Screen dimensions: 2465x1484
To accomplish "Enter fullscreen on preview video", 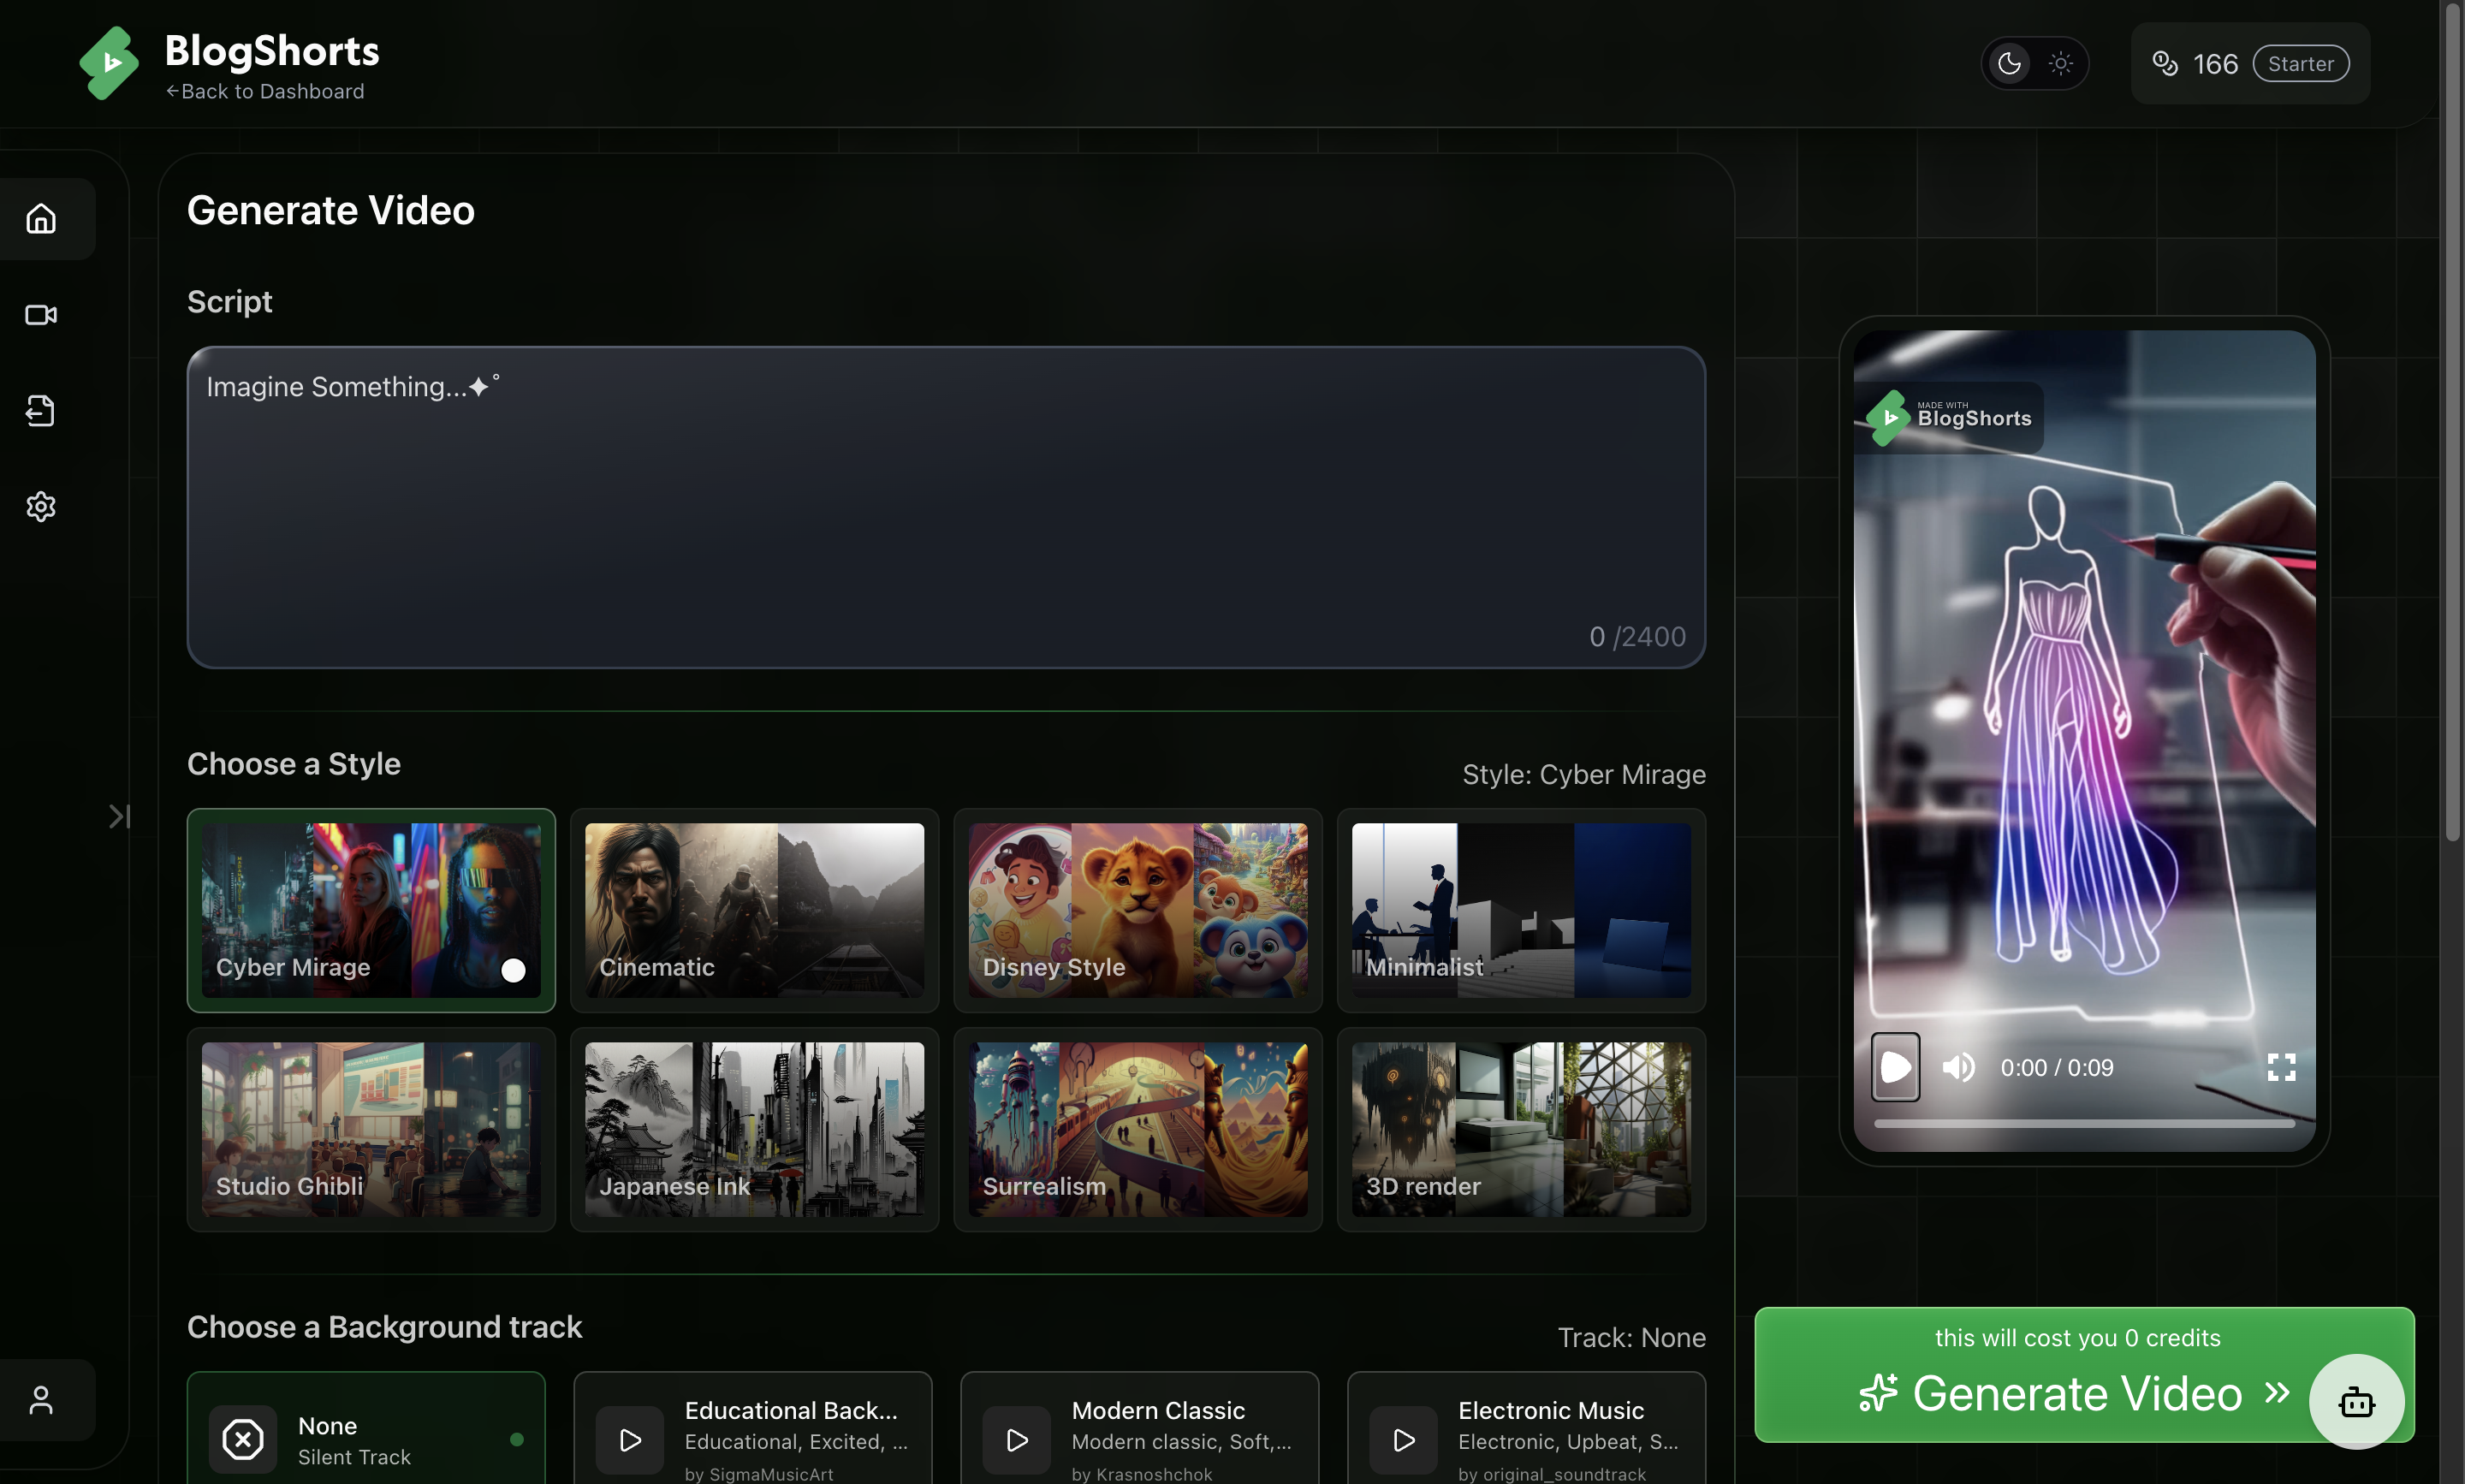I will pos(2281,1067).
